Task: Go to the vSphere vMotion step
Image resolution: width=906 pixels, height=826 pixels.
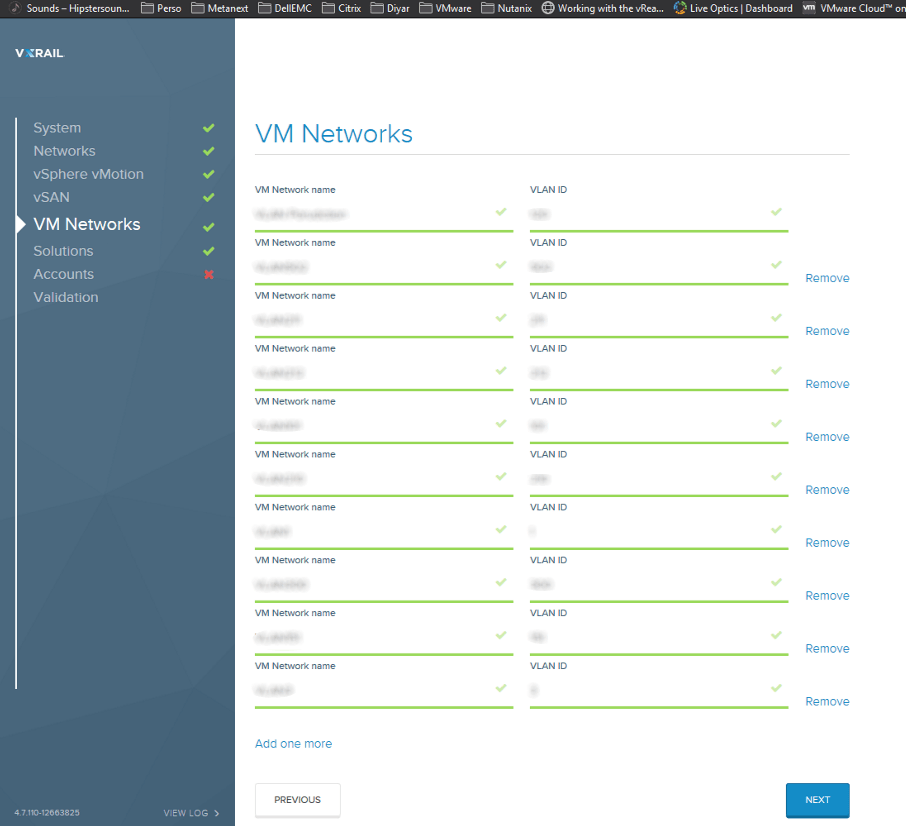Action: pyautogui.click(x=88, y=174)
